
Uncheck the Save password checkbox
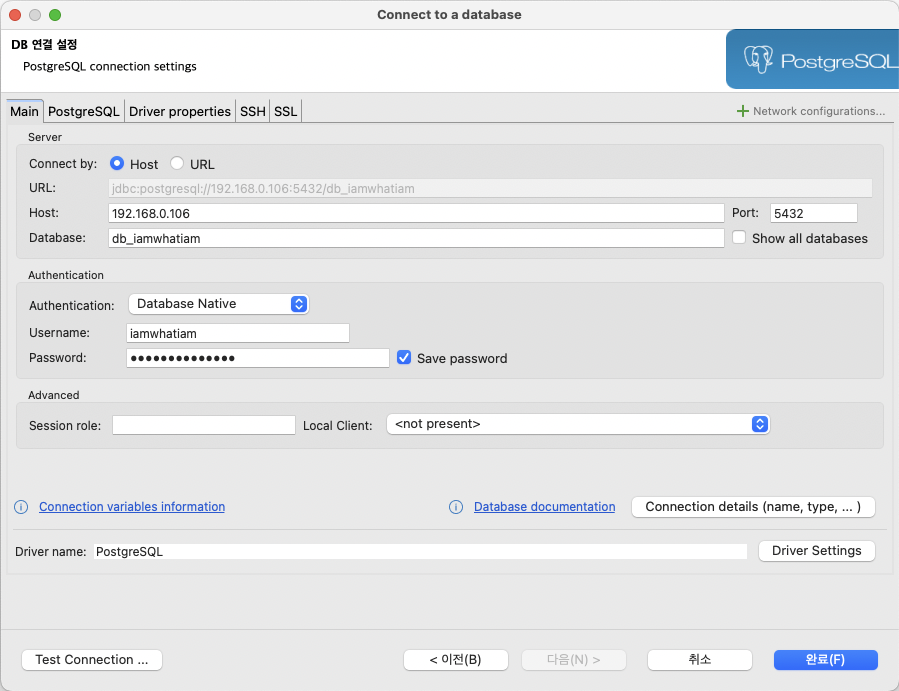coord(404,358)
